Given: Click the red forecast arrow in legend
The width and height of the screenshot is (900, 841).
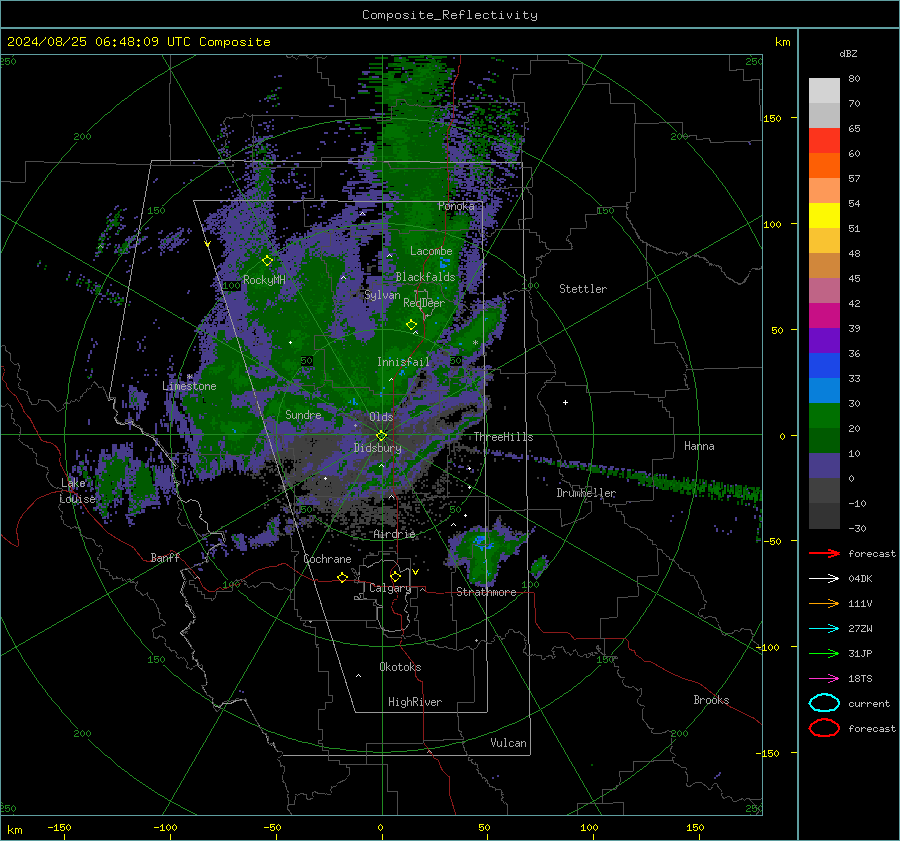Looking at the screenshot, I should [824, 553].
